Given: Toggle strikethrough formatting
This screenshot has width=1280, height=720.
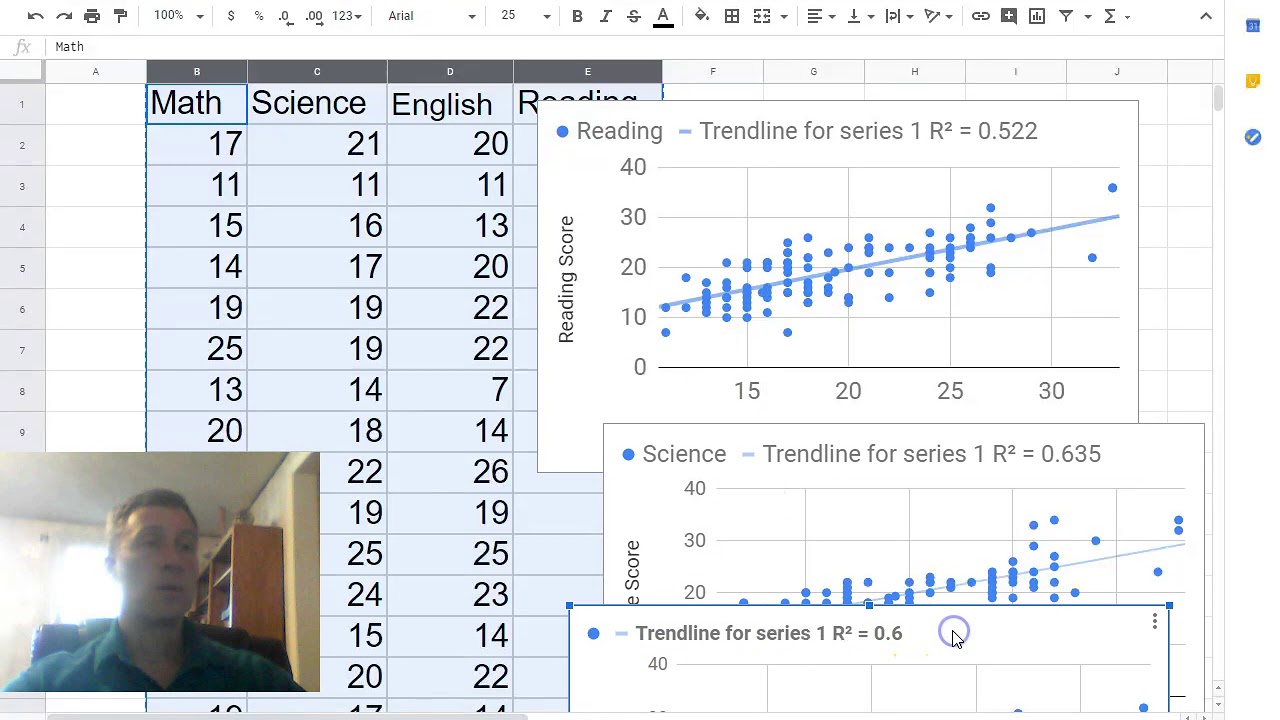Looking at the screenshot, I should [634, 16].
